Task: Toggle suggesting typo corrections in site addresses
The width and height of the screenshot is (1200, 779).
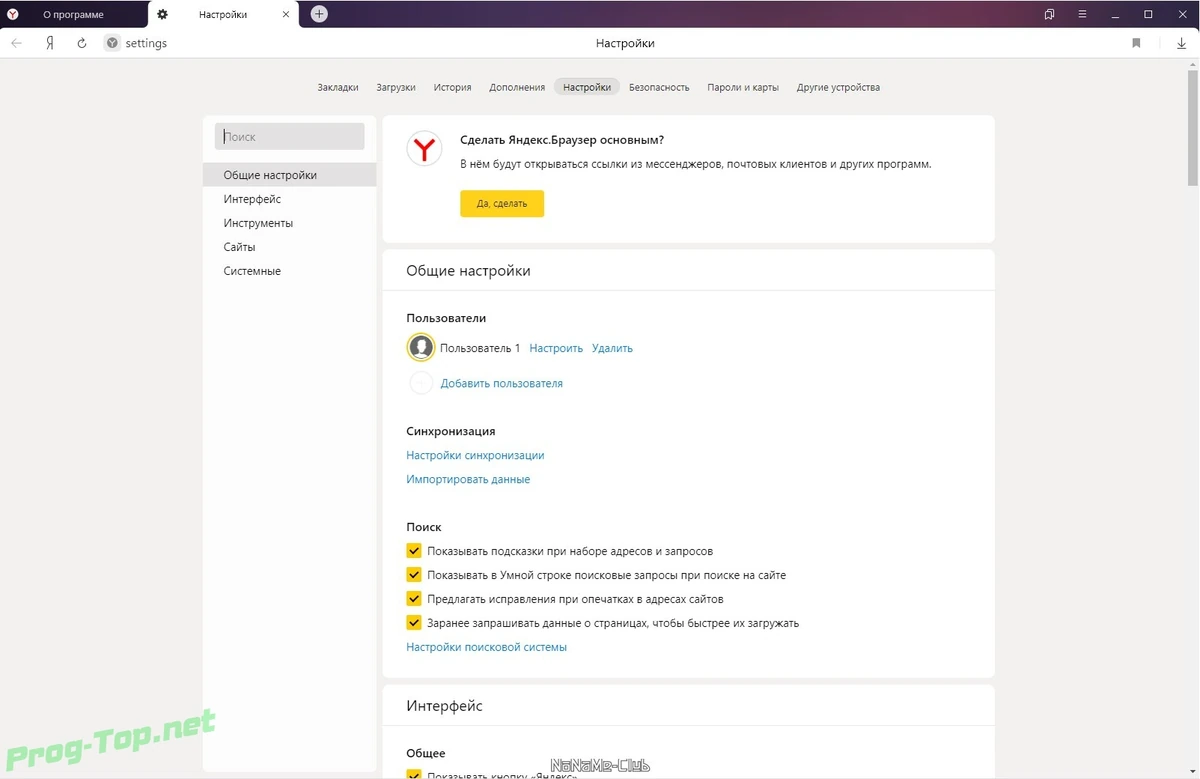Action: (414, 599)
